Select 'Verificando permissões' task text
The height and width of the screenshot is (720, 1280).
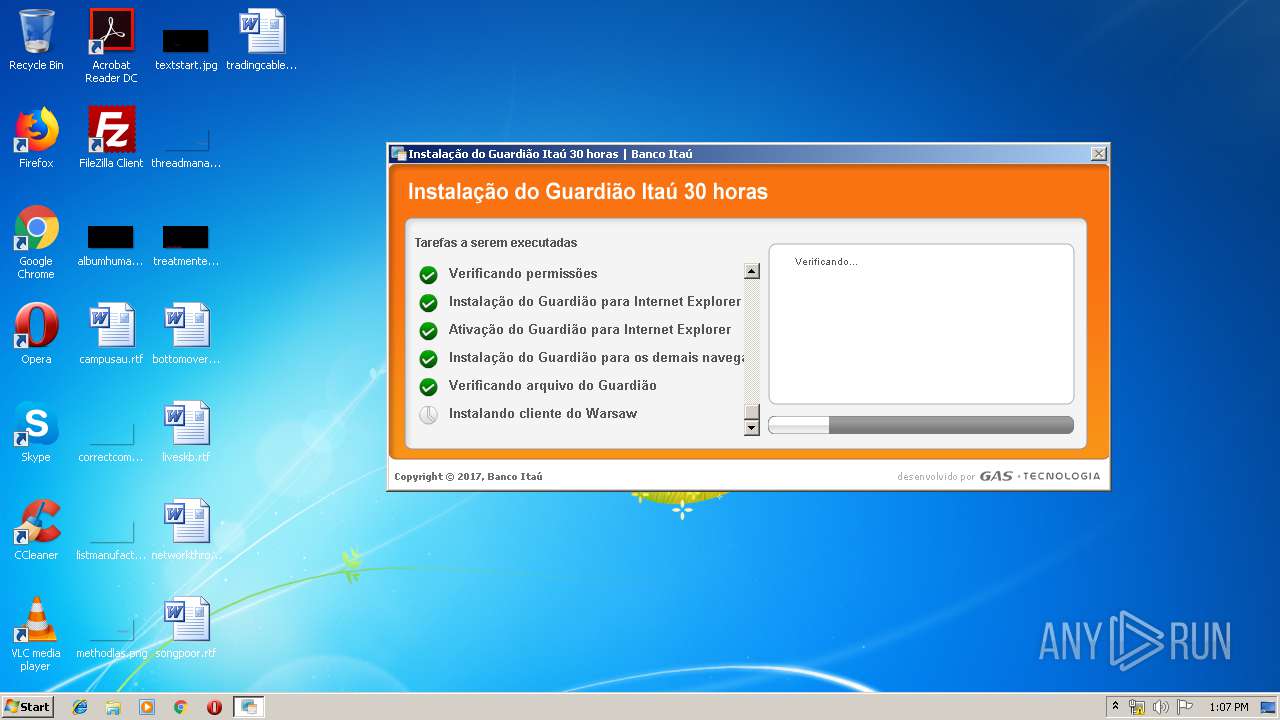point(523,273)
